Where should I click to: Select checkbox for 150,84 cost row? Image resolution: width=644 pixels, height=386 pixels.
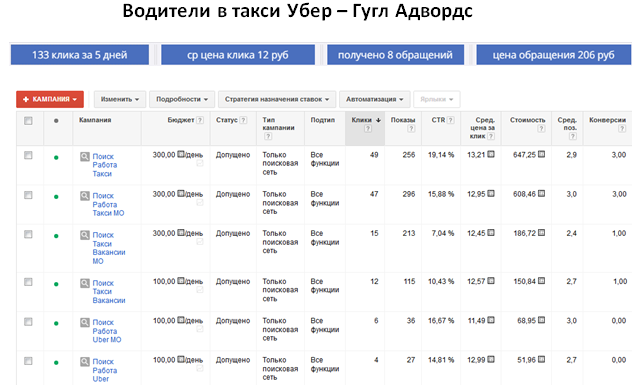click(x=28, y=282)
